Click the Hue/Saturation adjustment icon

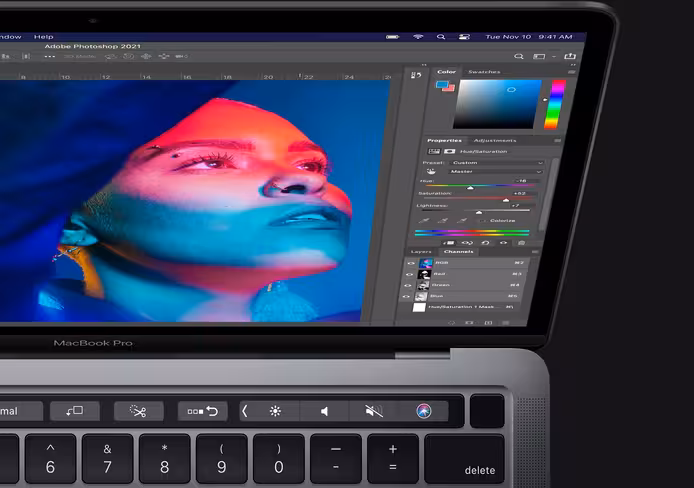[x=434, y=151]
